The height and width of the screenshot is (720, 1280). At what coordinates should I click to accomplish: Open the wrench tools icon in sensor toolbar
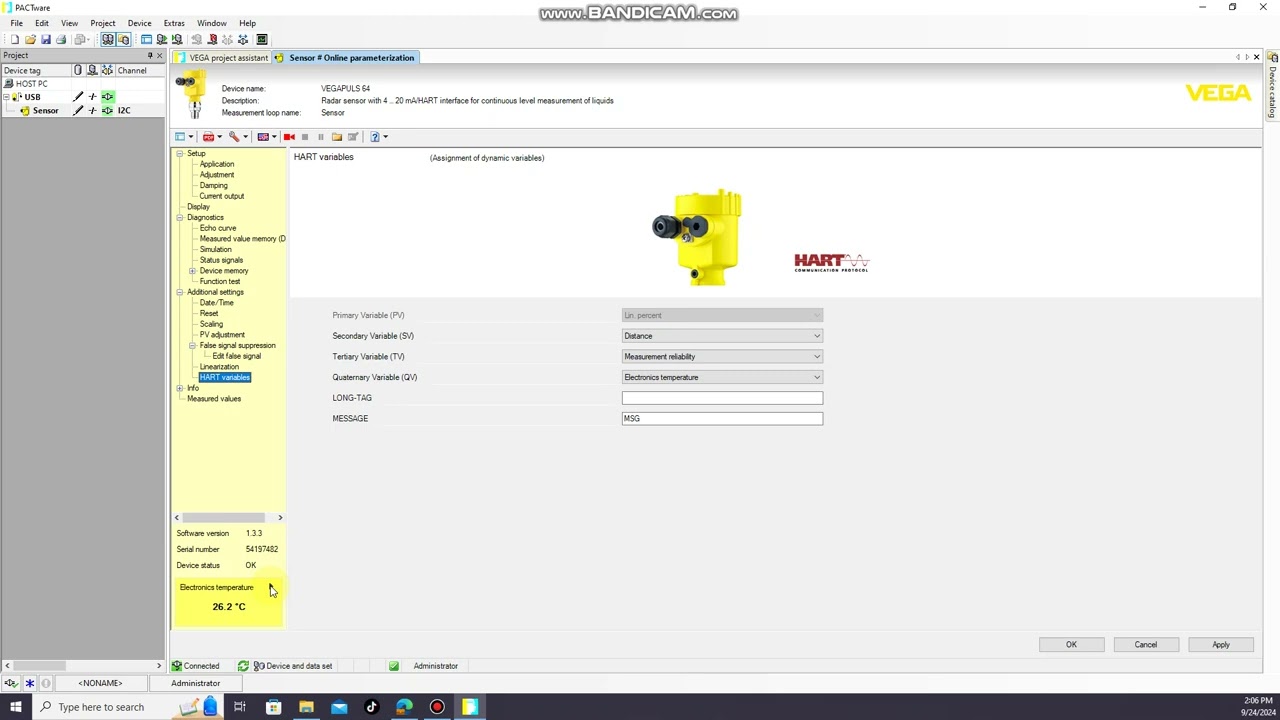pyautogui.click(x=236, y=137)
